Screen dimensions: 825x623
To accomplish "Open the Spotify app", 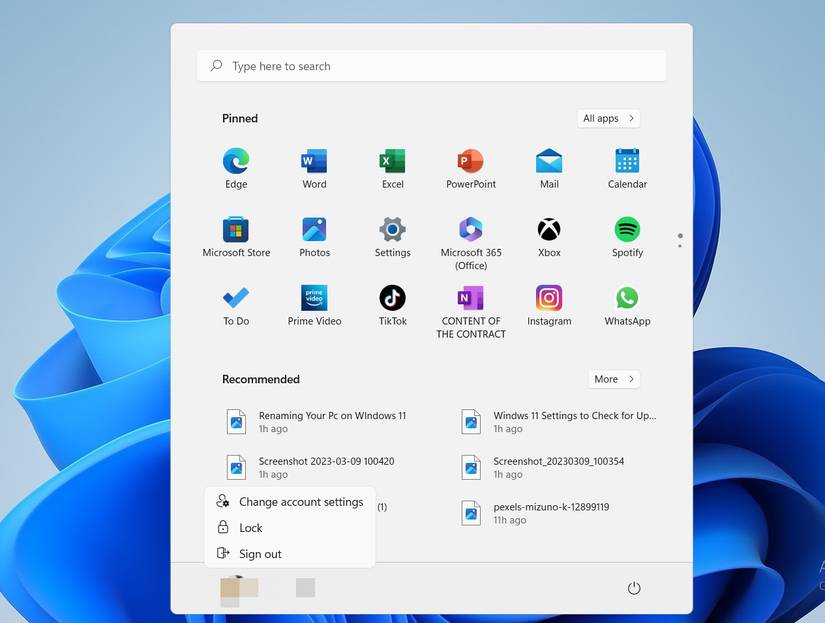I will [627, 229].
